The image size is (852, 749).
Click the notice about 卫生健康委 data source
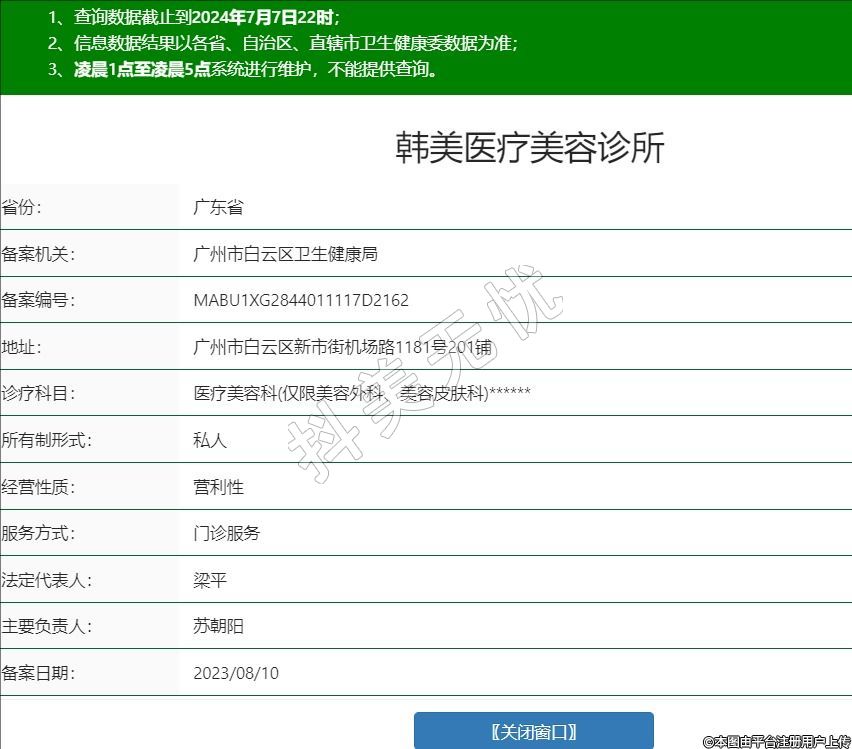283,43
